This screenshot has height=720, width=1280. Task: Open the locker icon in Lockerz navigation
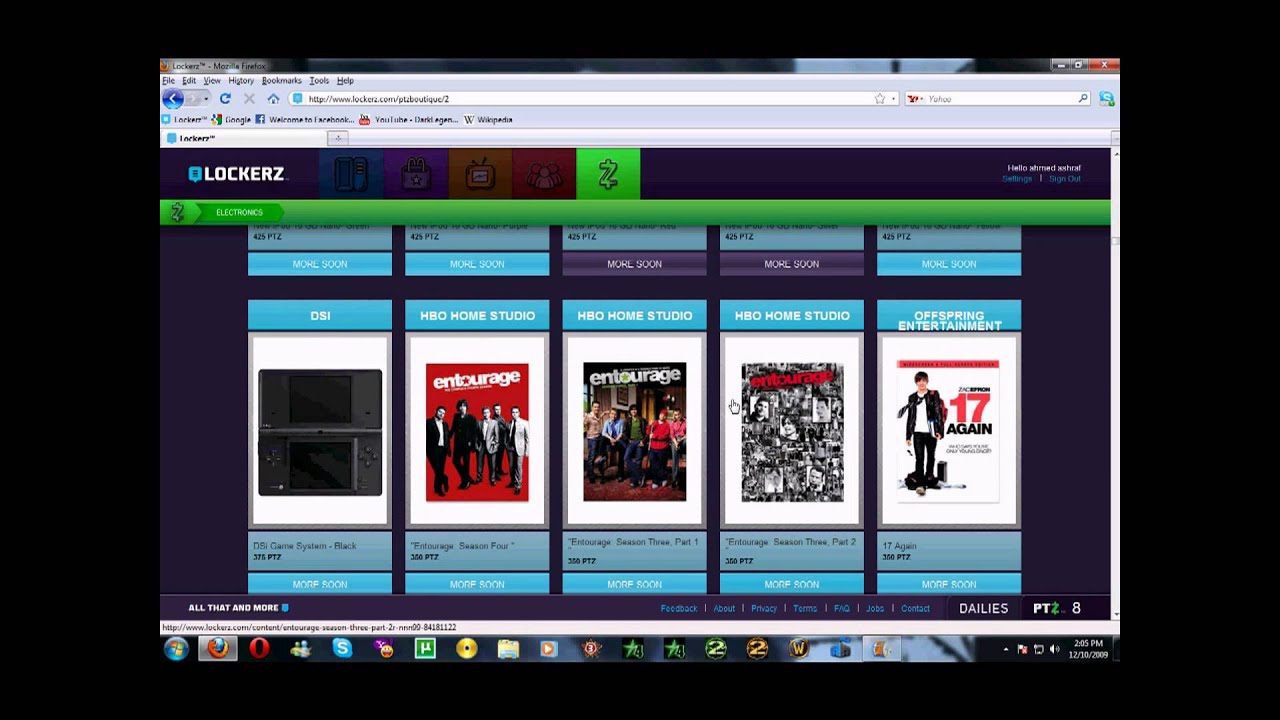pos(351,174)
